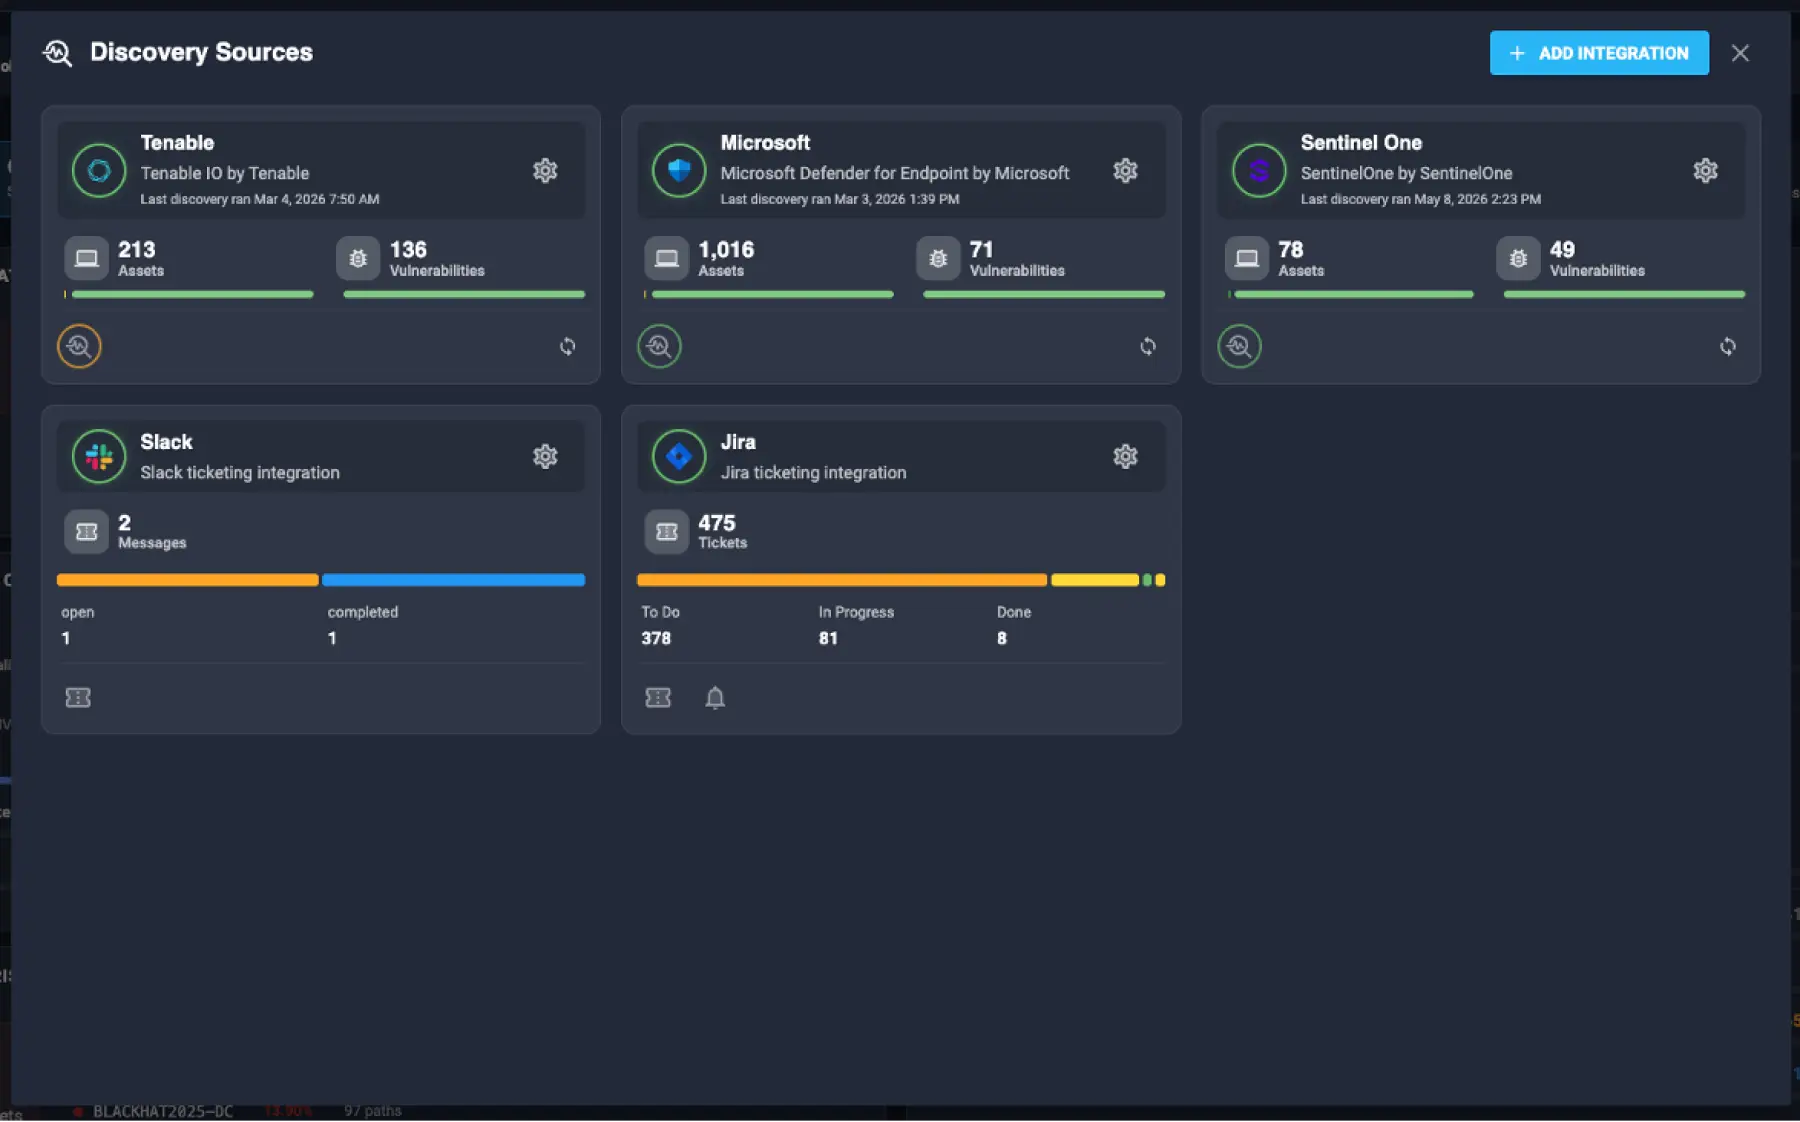1800x1122 pixels.
Task: Open settings gear on Microsoft card
Action: pyautogui.click(x=1125, y=171)
